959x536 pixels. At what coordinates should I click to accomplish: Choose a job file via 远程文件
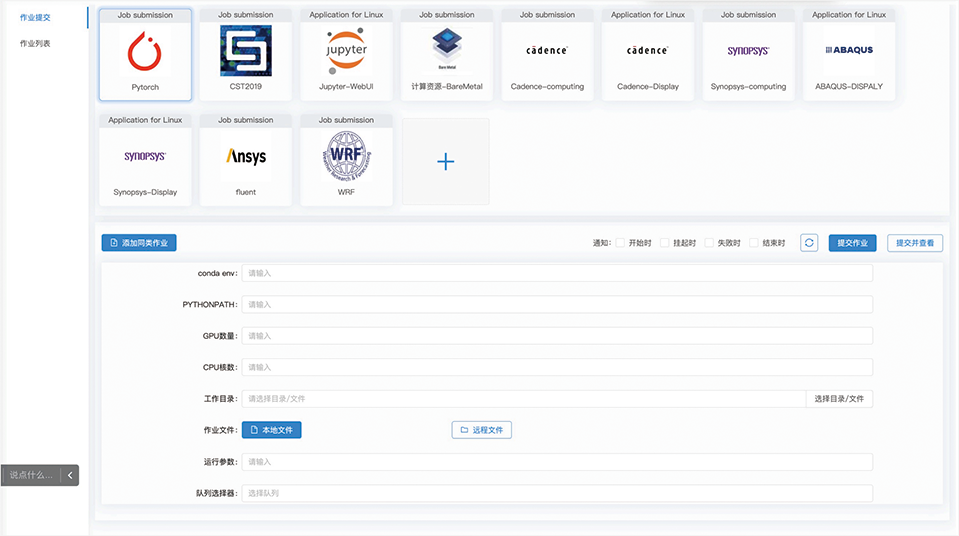482,430
